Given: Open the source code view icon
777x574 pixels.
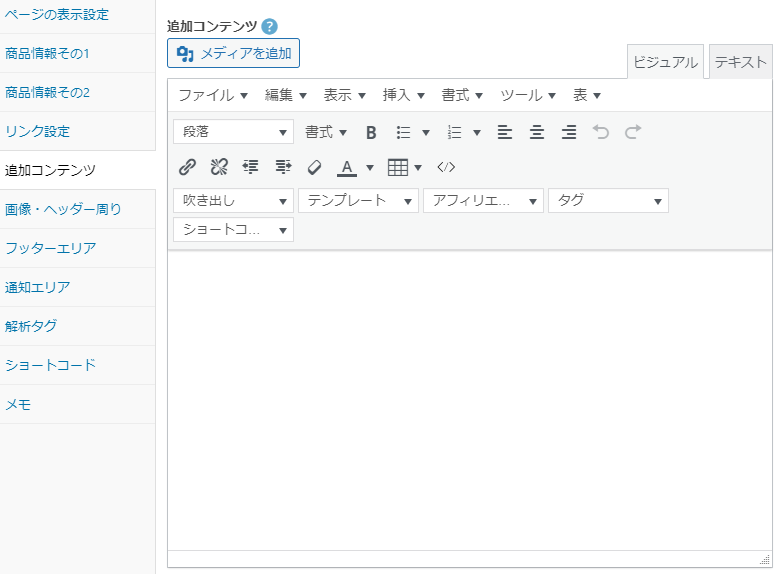Looking at the screenshot, I should click(x=446, y=167).
